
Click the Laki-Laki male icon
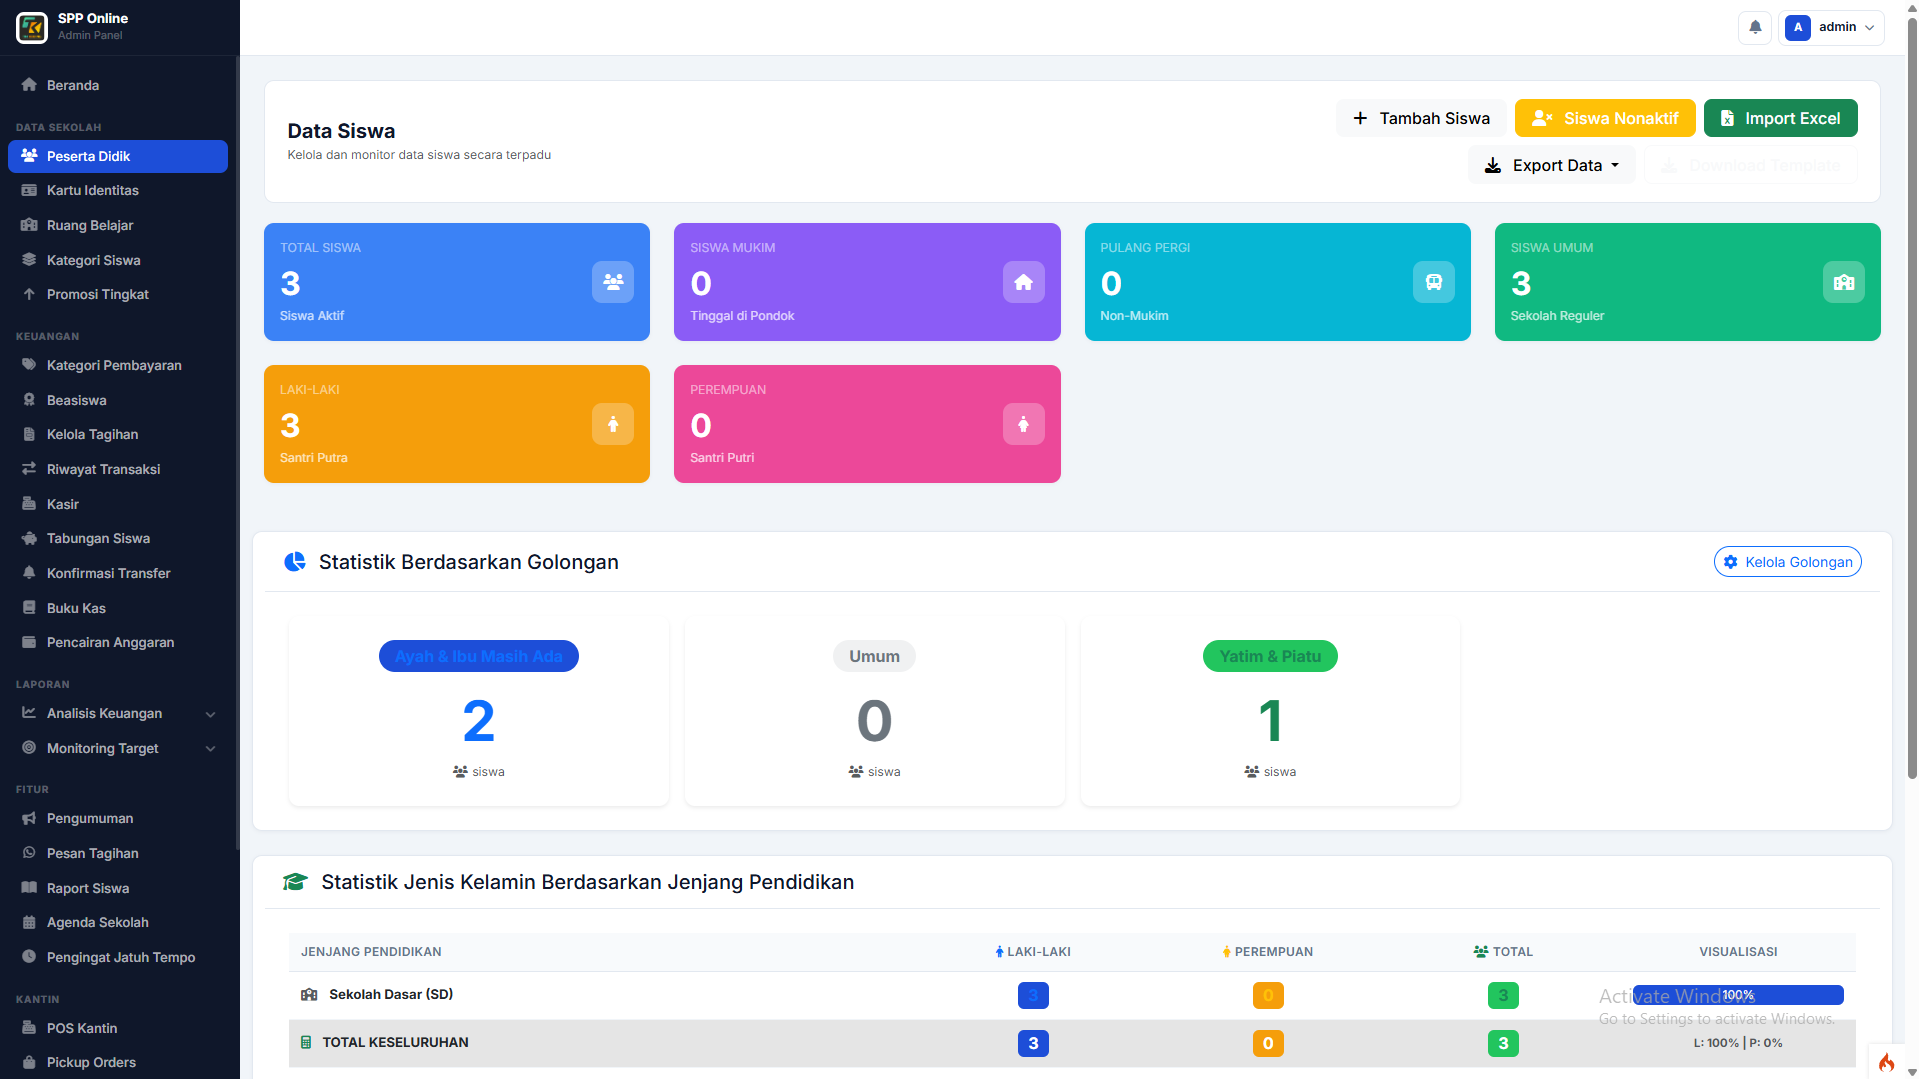click(x=613, y=424)
